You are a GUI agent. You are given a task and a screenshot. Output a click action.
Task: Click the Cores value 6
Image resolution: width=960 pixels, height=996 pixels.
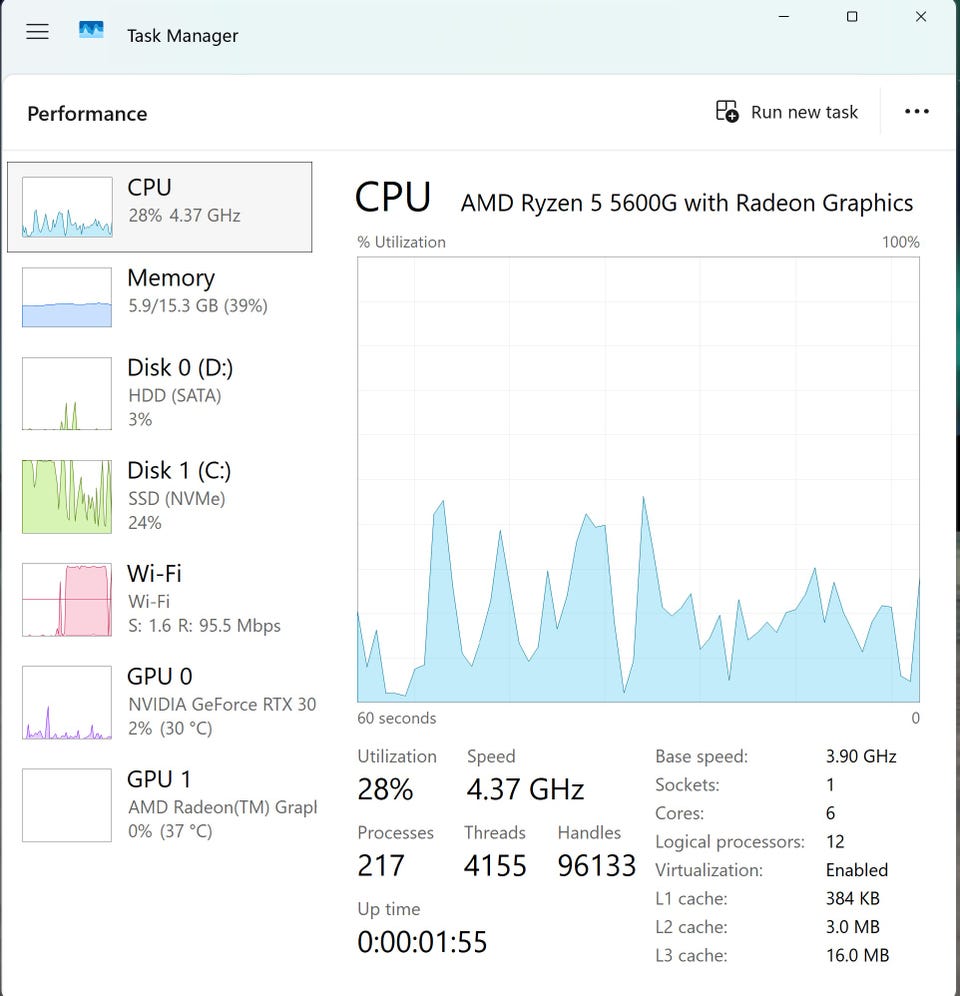[830, 813]
